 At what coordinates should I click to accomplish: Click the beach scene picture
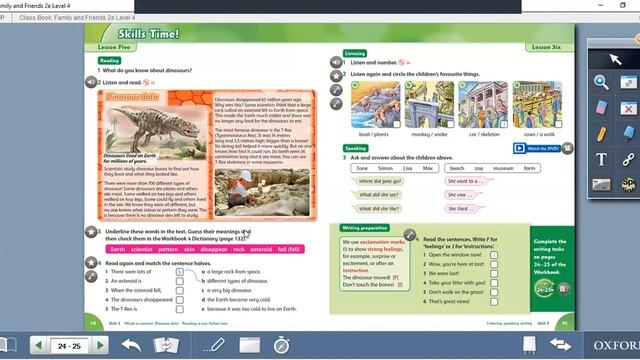click(x=376, y=104)
